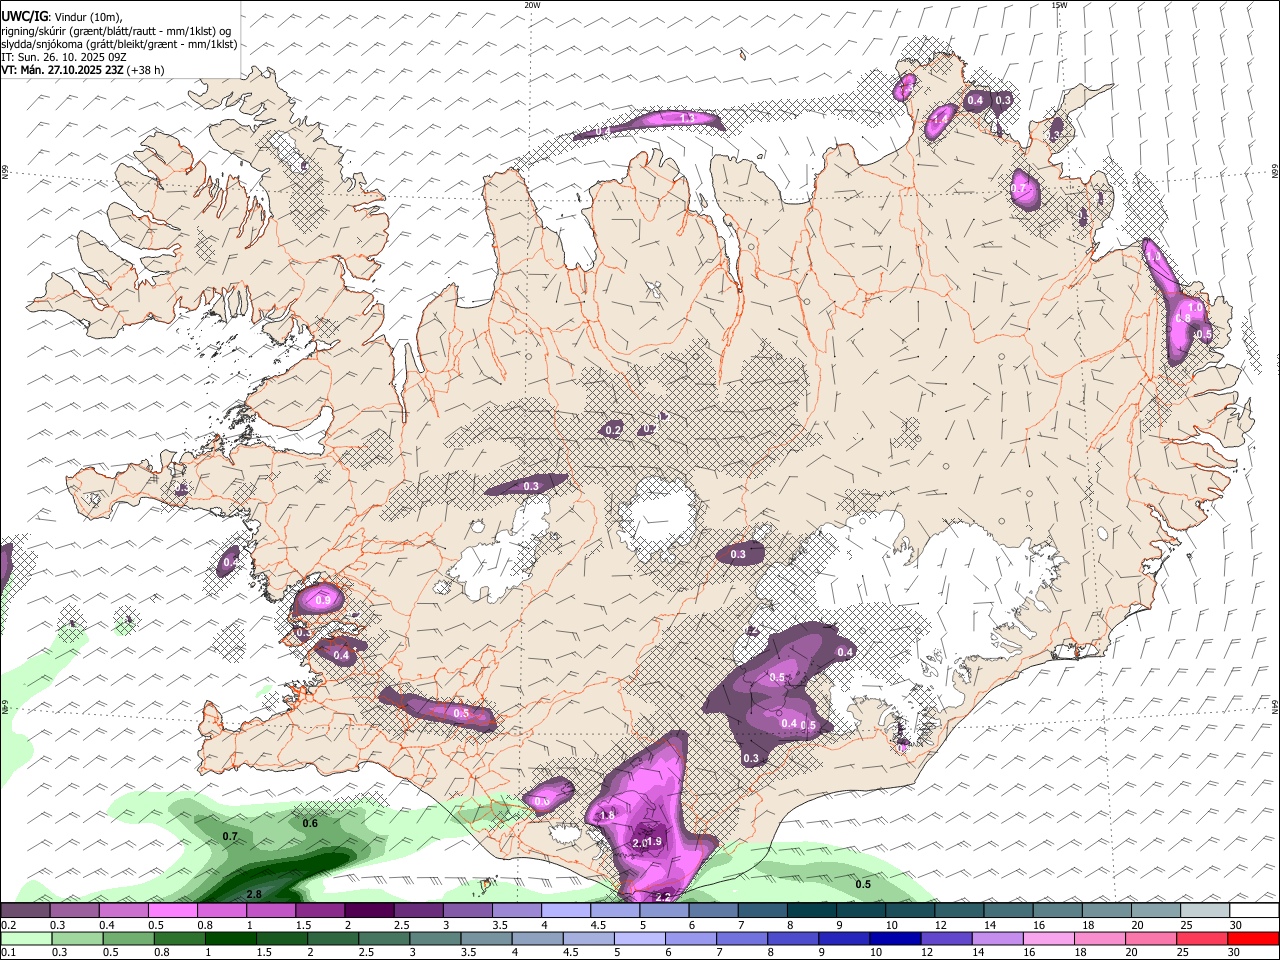The image size is (1280, 960).
Task: Select lower legend swatch between 10 and 12
Action: pyautogui.click(x=895, y=938)
